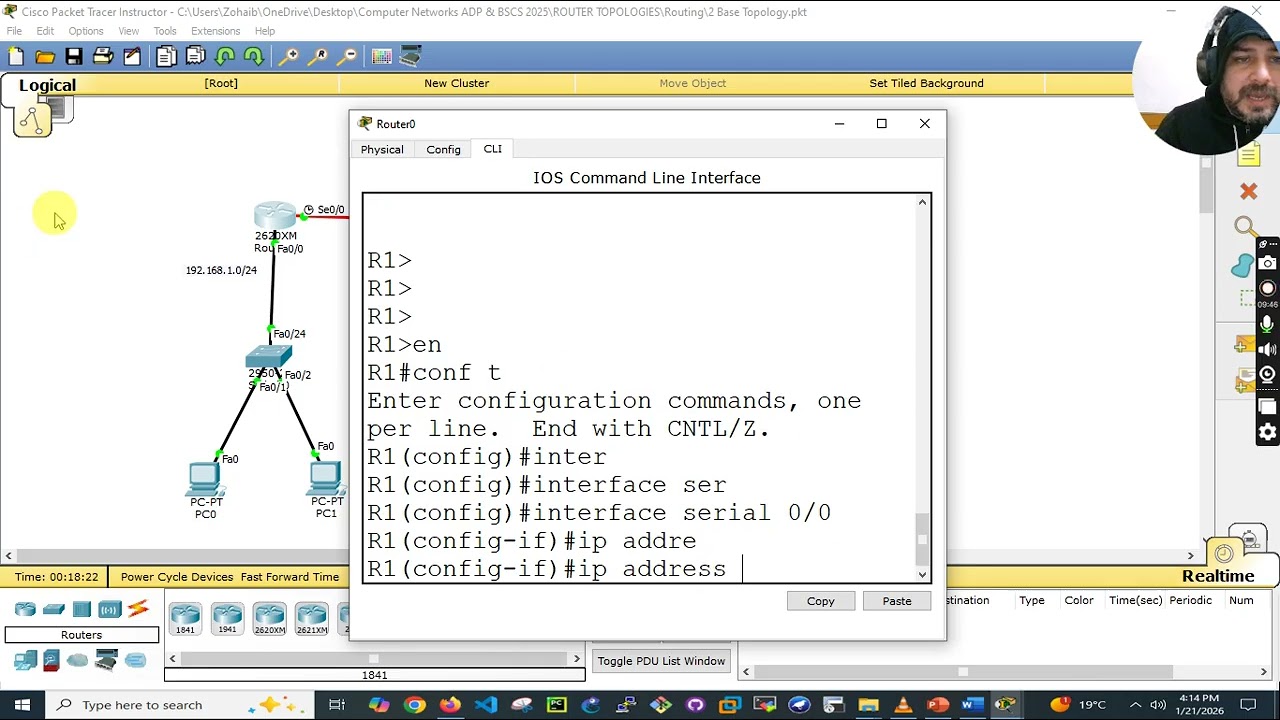Pick the 2620XM router model
The height and width of the screenshot is (720, 1280).
pyautogui.click(x=269, y=619)
